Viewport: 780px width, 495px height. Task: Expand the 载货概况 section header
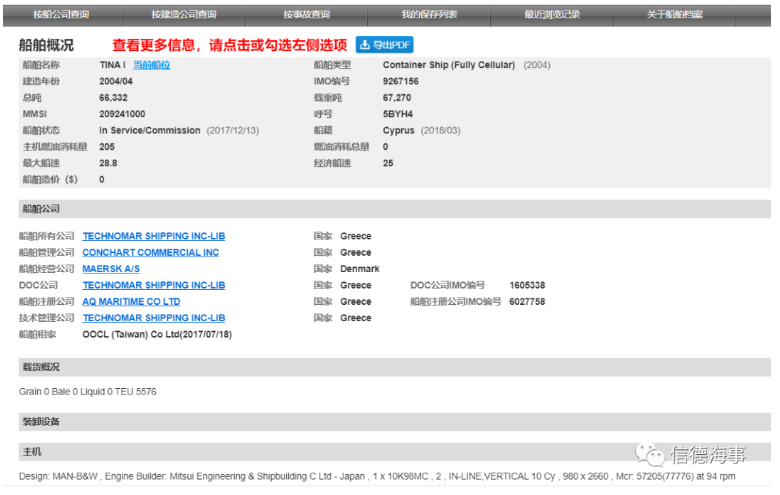click(40, 367)
